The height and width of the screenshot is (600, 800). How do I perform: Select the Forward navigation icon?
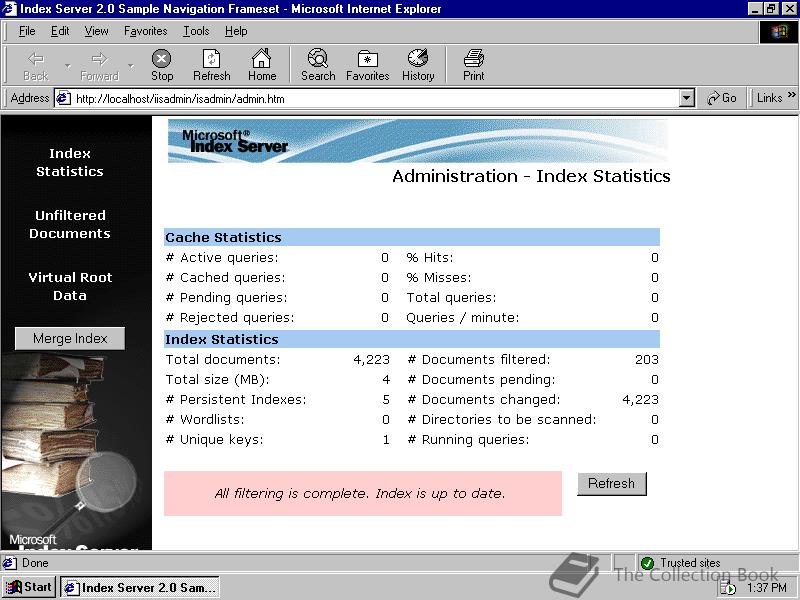(x=97, y=63)
